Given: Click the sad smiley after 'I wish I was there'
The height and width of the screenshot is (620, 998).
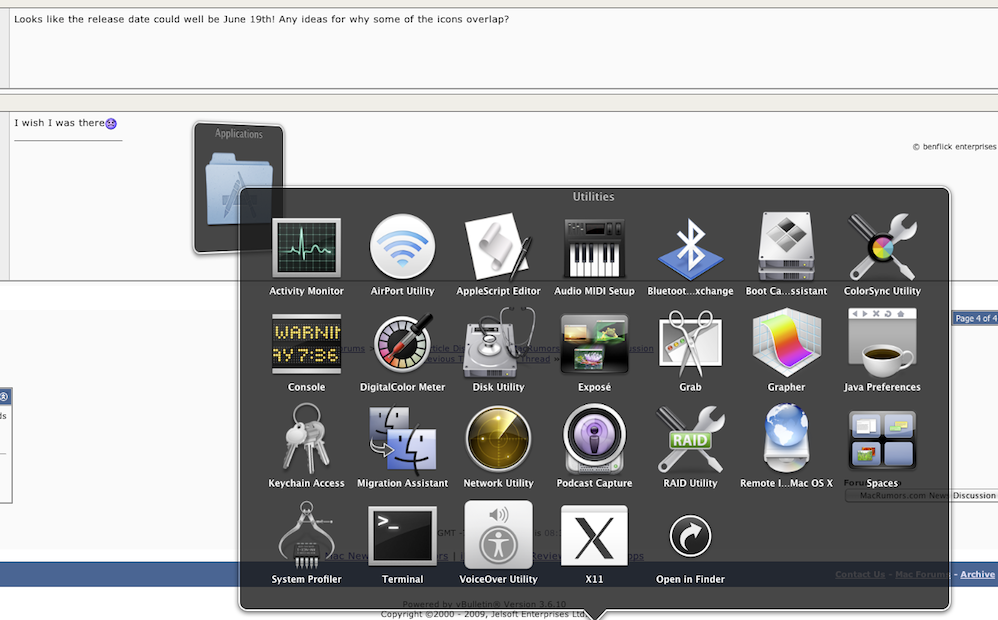Looking at the screenshot, I should [111, 123].
